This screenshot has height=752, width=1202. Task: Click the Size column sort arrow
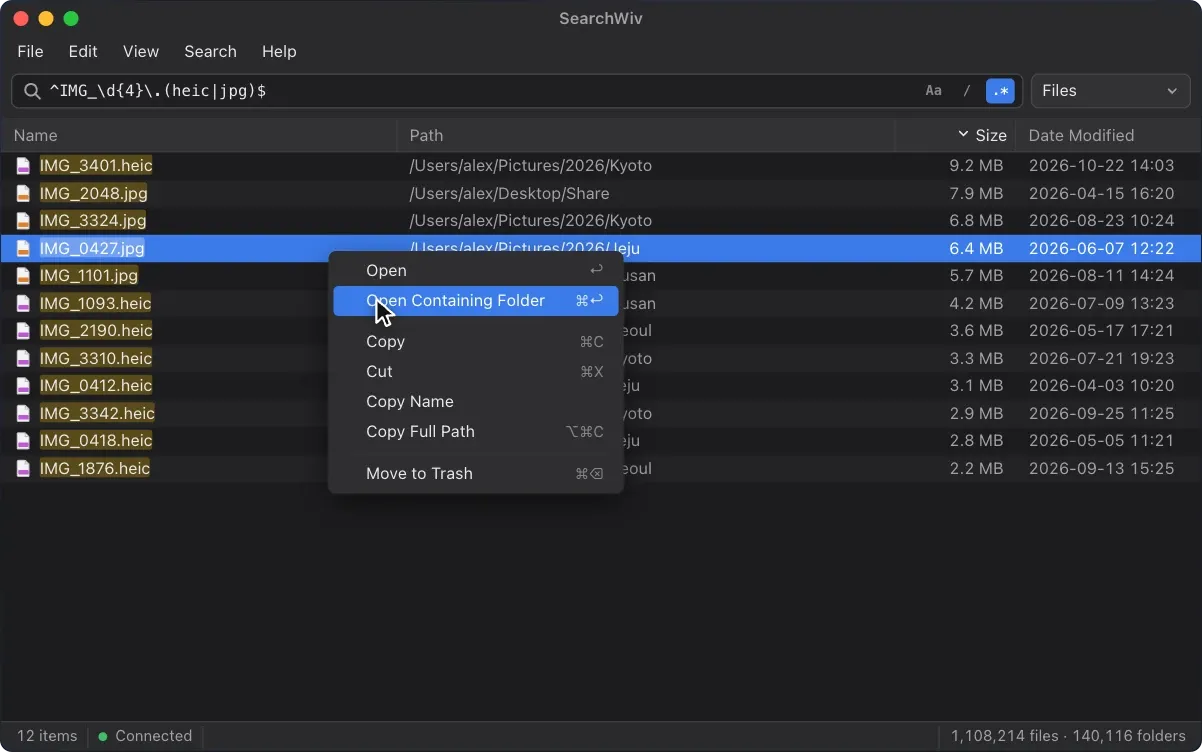click(x=963, y=134)
